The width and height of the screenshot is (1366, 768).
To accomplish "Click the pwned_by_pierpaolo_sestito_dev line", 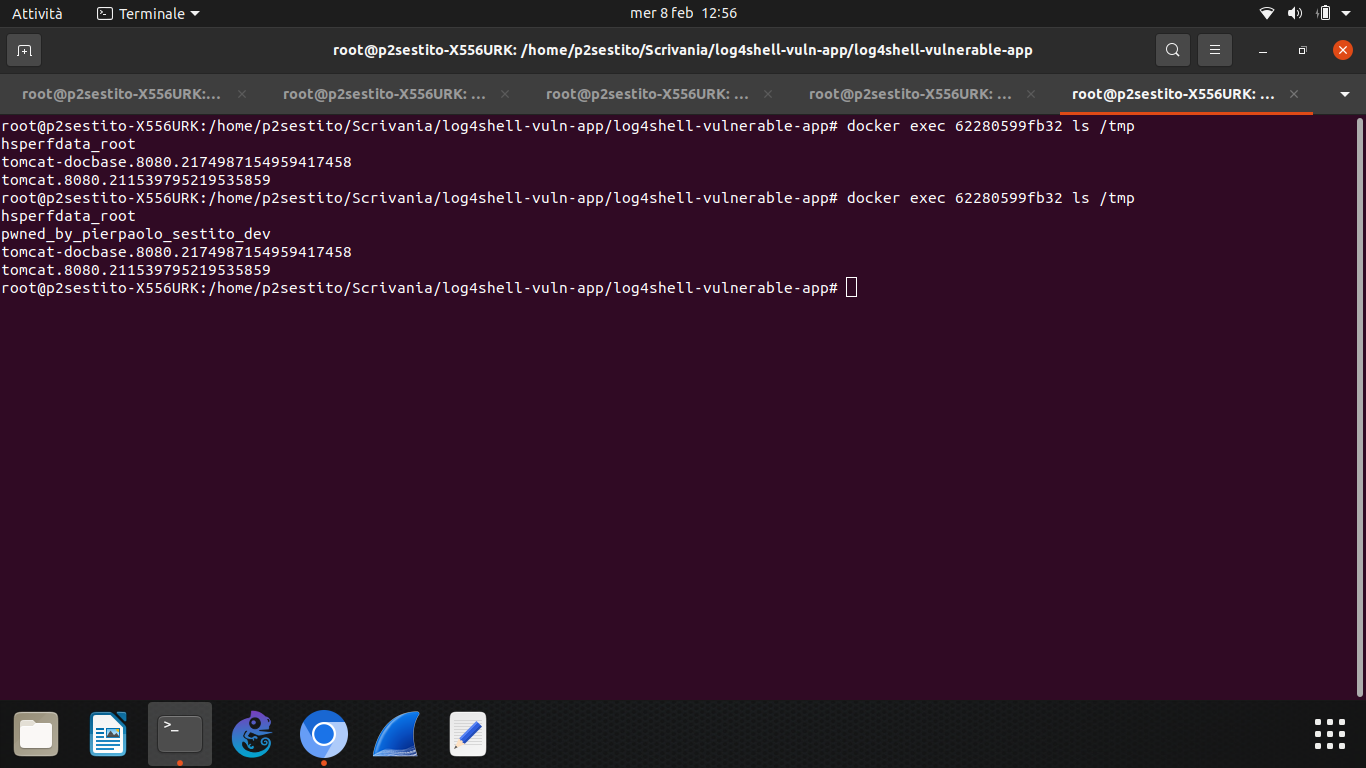I will (136, 234).
